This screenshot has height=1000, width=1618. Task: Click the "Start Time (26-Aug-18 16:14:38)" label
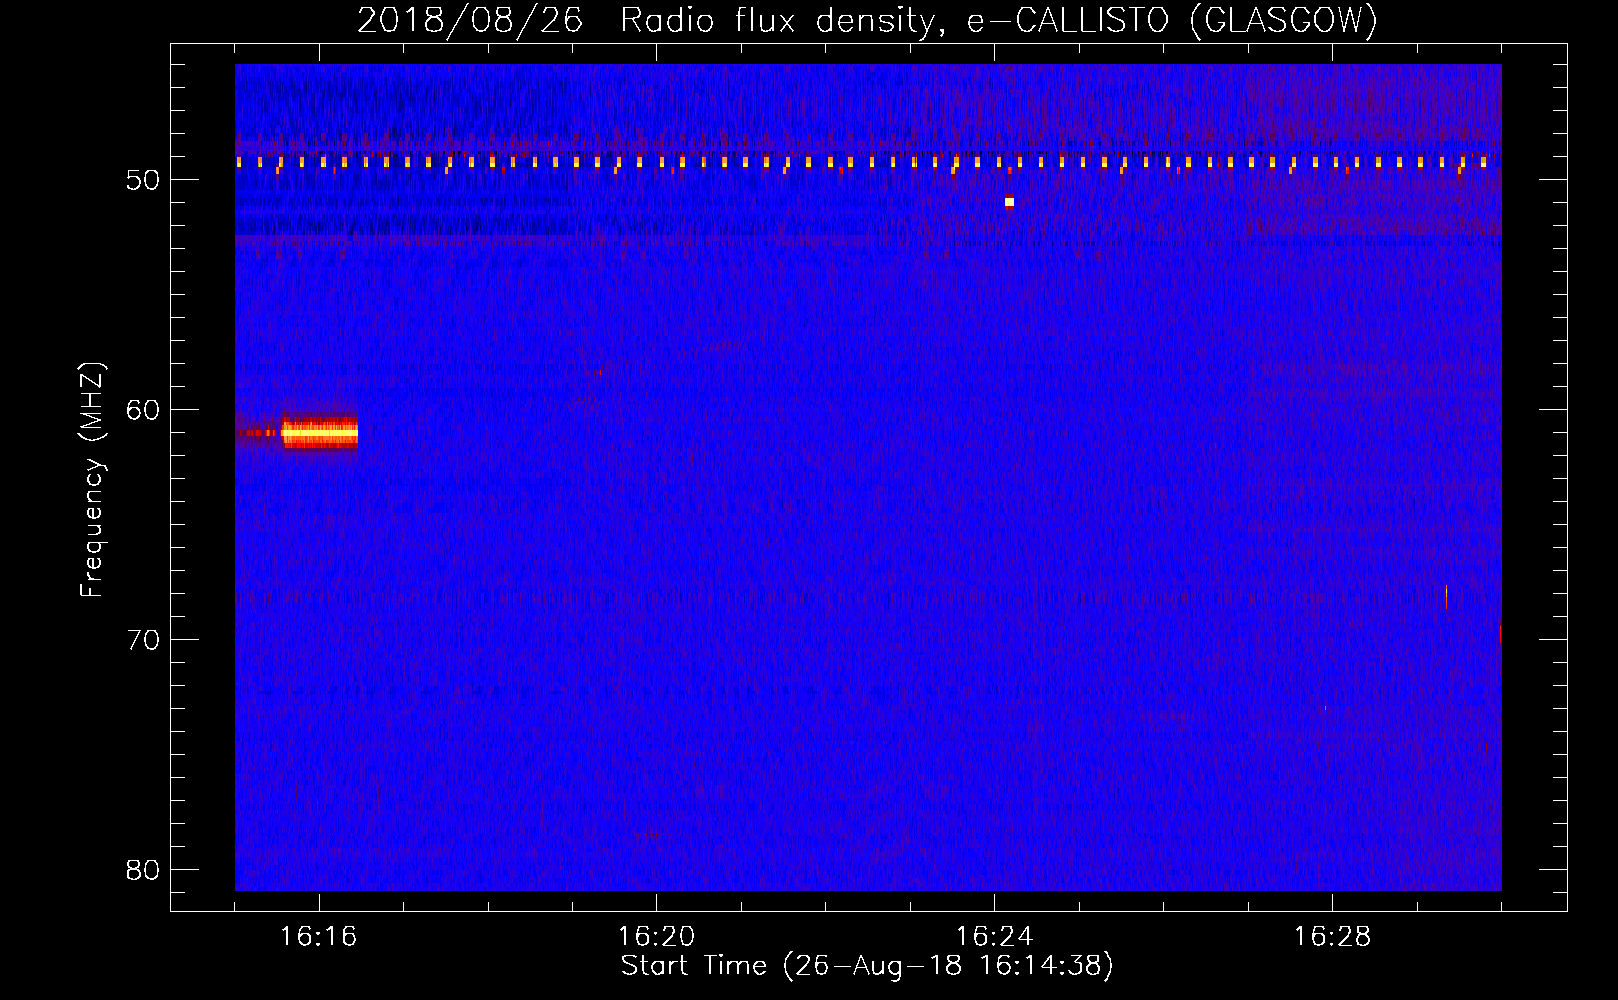(867, 966)
